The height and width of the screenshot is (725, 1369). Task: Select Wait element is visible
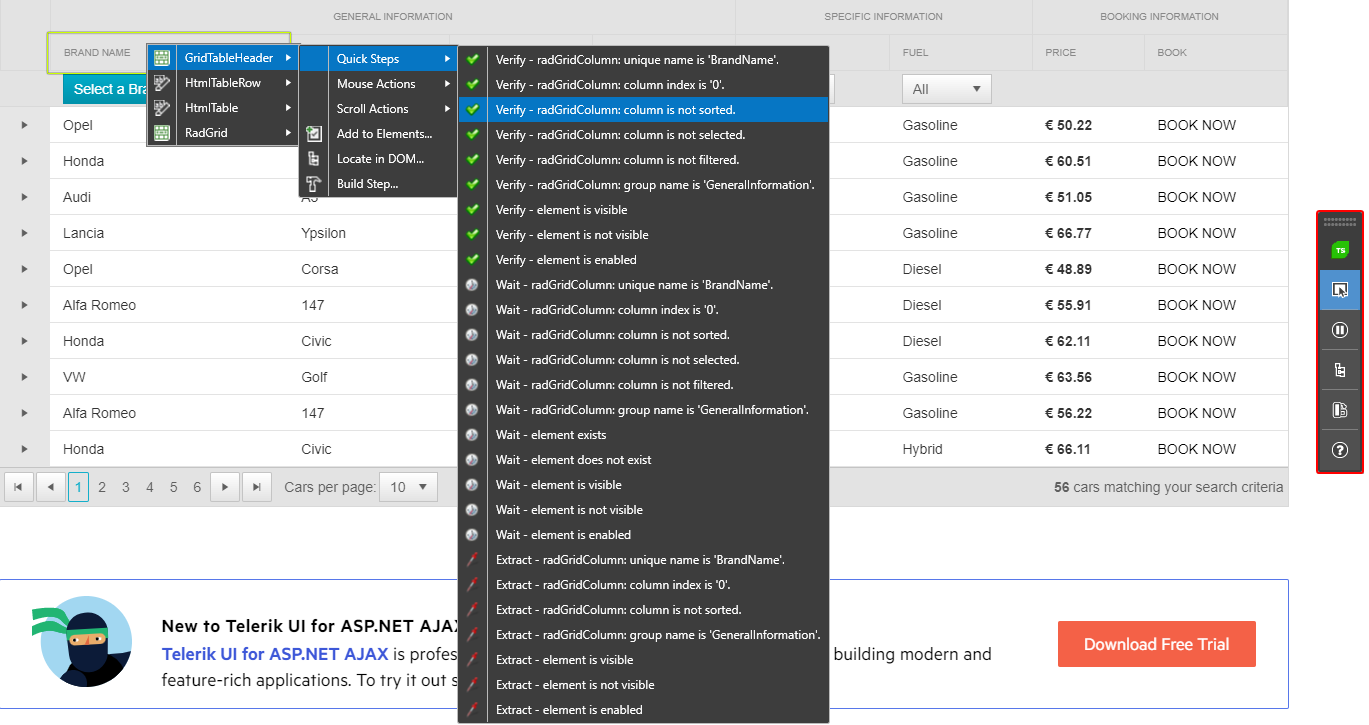pos(643,485)
